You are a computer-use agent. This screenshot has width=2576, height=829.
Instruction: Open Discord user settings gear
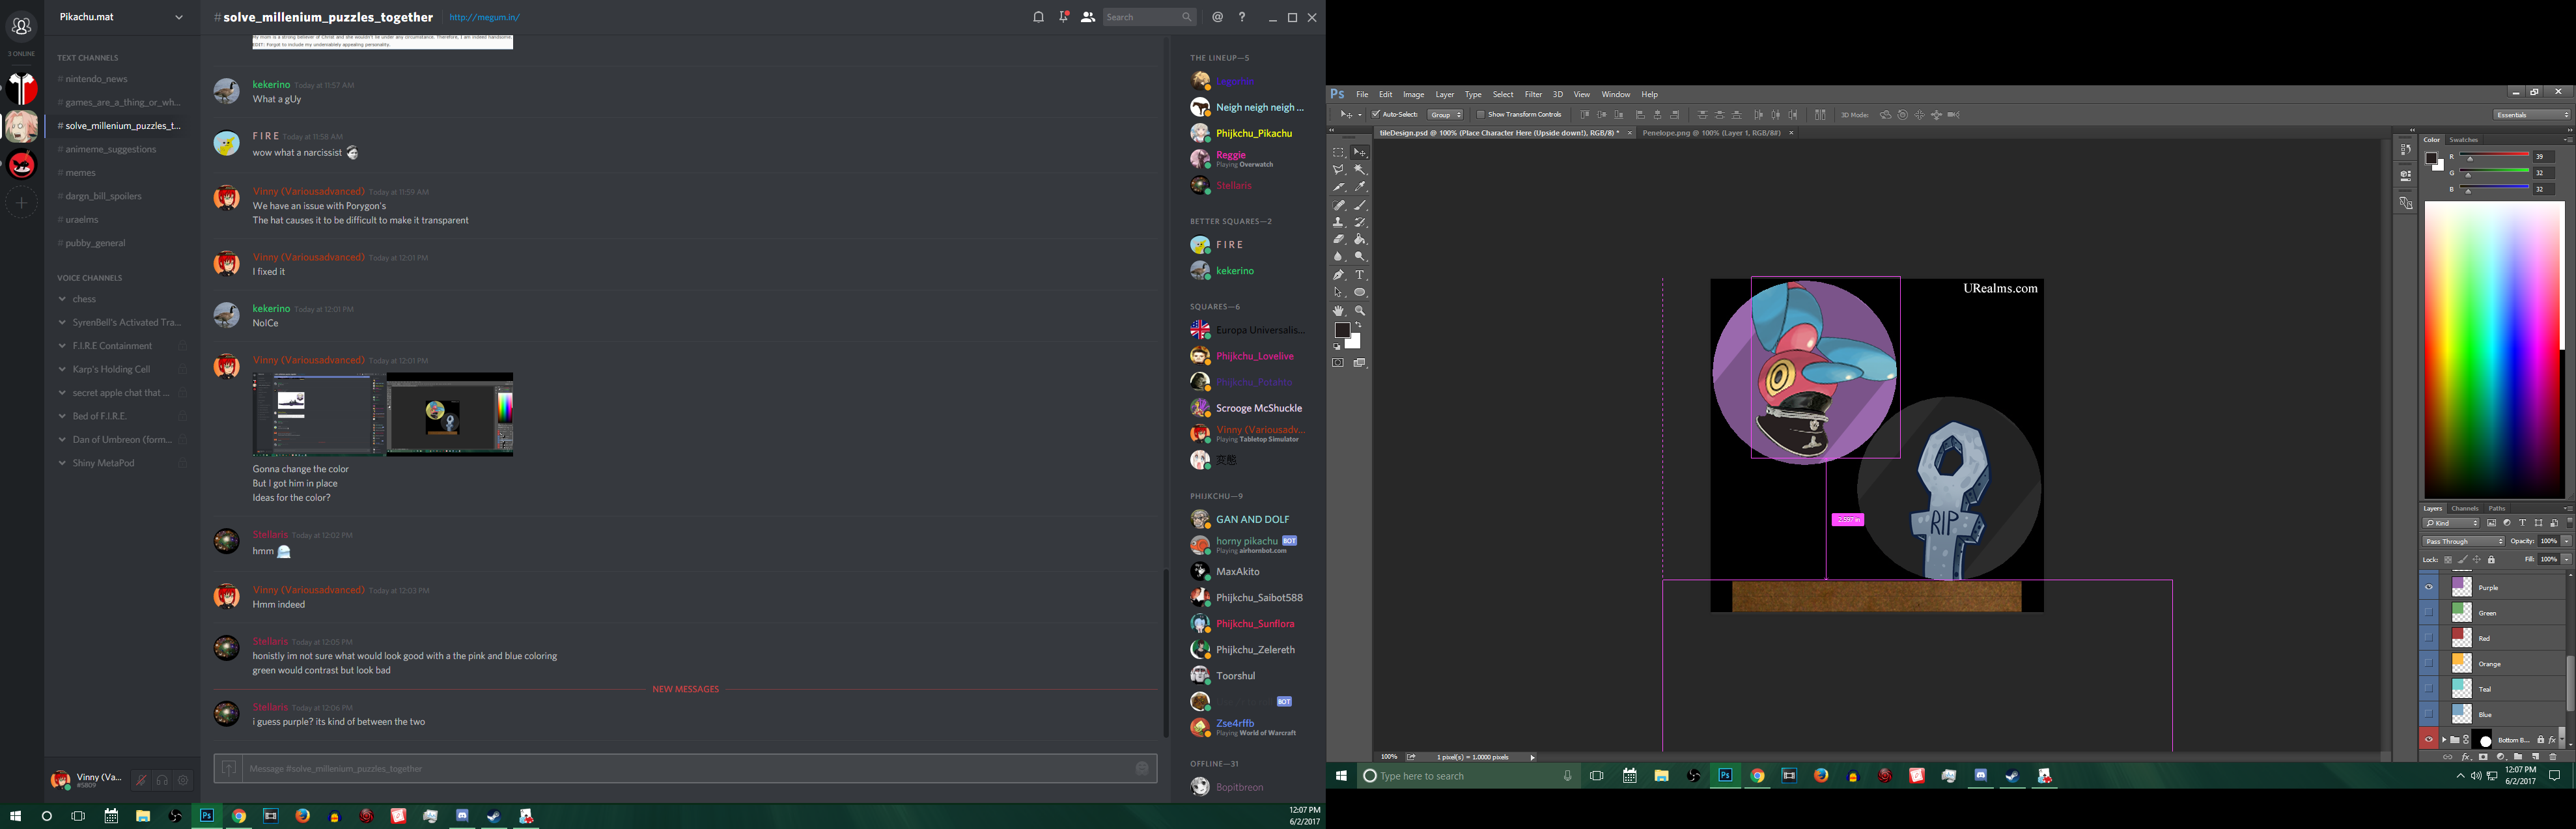point(184,780)
